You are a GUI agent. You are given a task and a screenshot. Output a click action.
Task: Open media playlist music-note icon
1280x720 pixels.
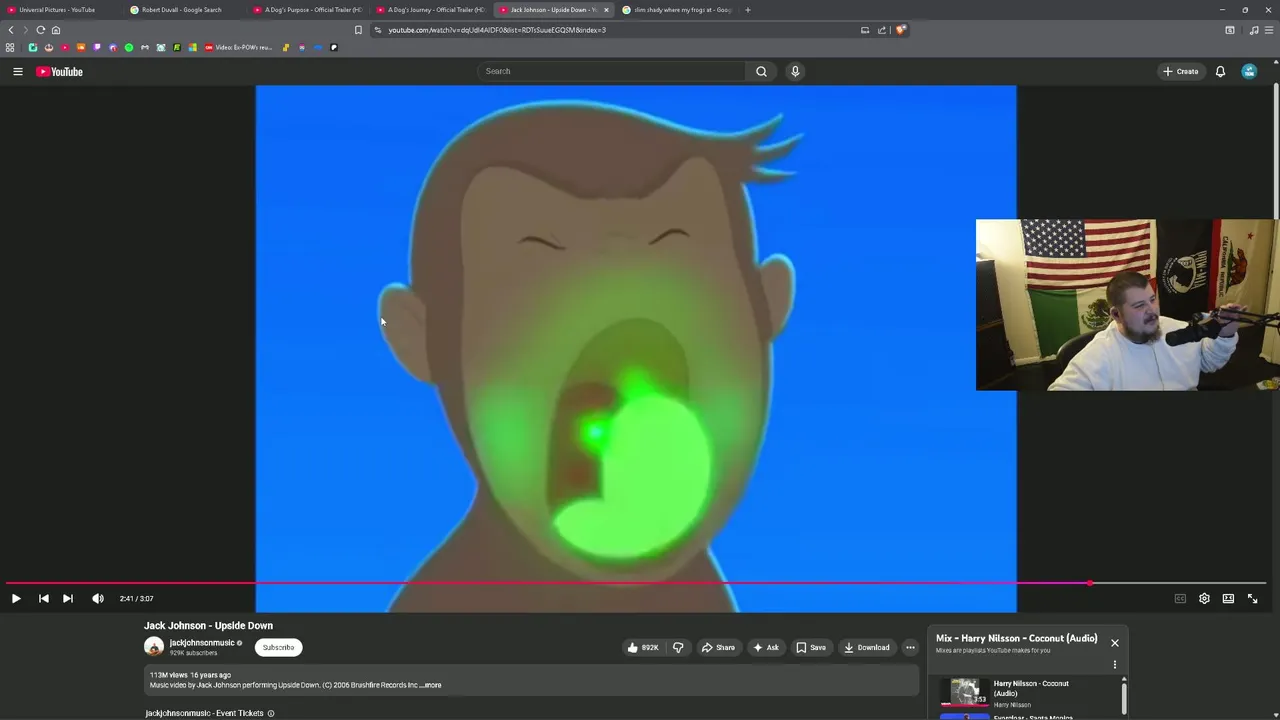click(1254, 30)
